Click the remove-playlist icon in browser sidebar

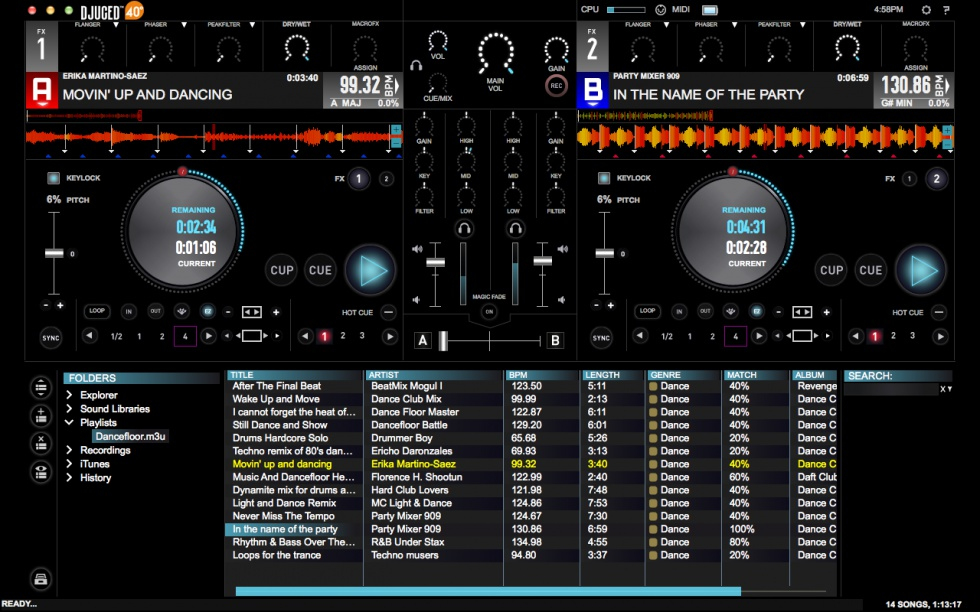click(x=41, y=443)
